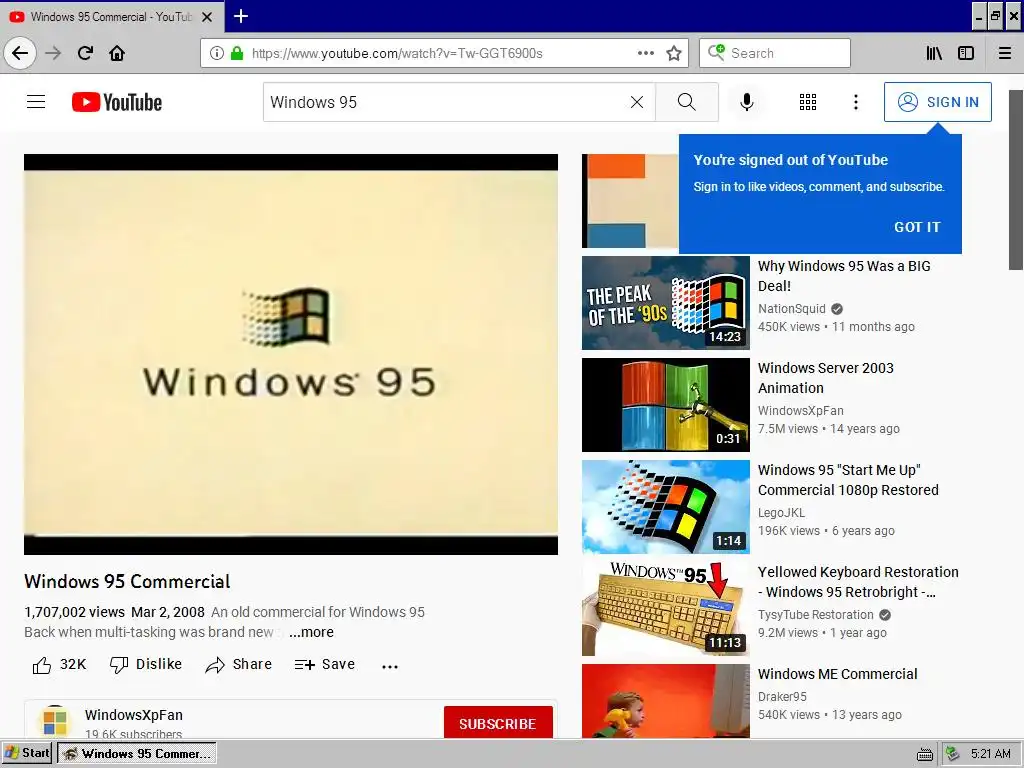Open the Windows ME Commercial thumbnail

665,701
